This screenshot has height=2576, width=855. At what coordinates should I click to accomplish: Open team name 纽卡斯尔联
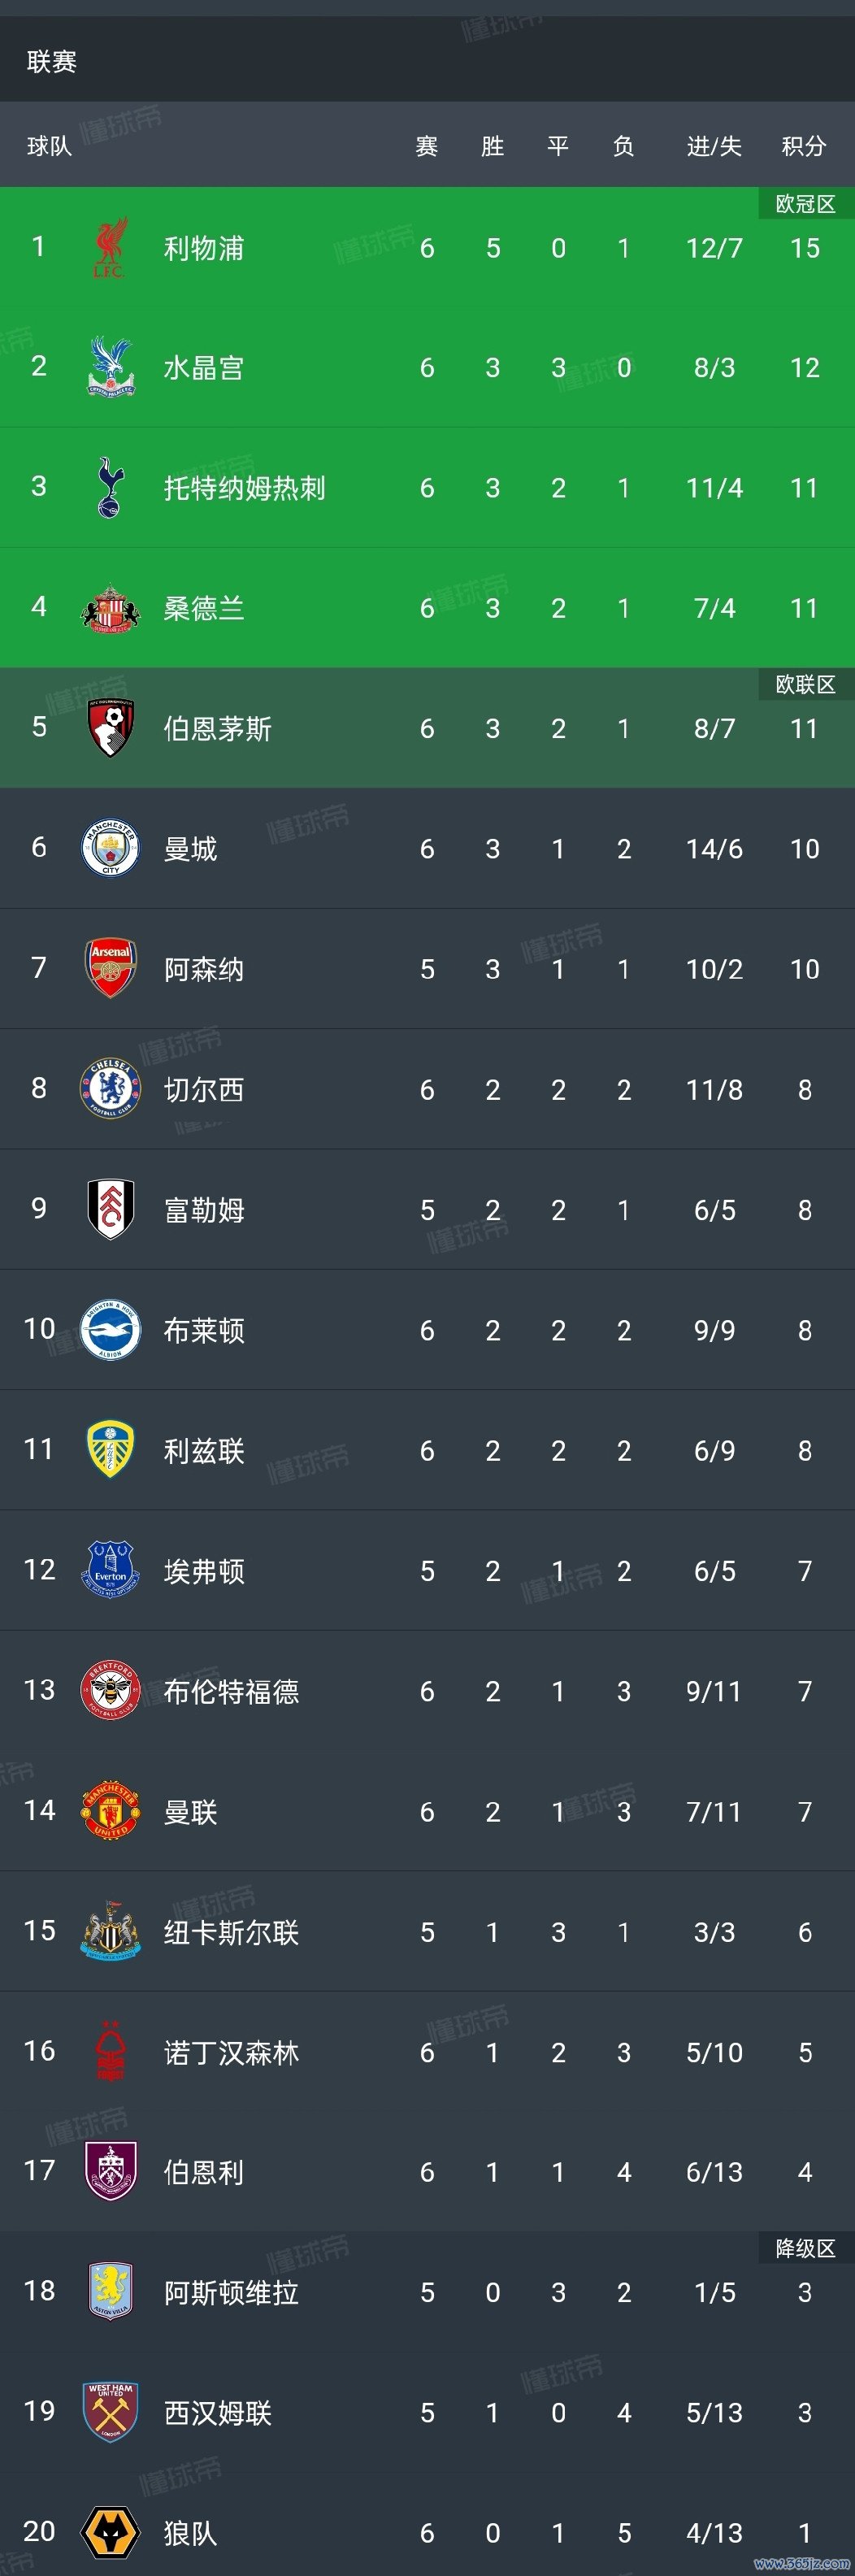coord(231,1932)
